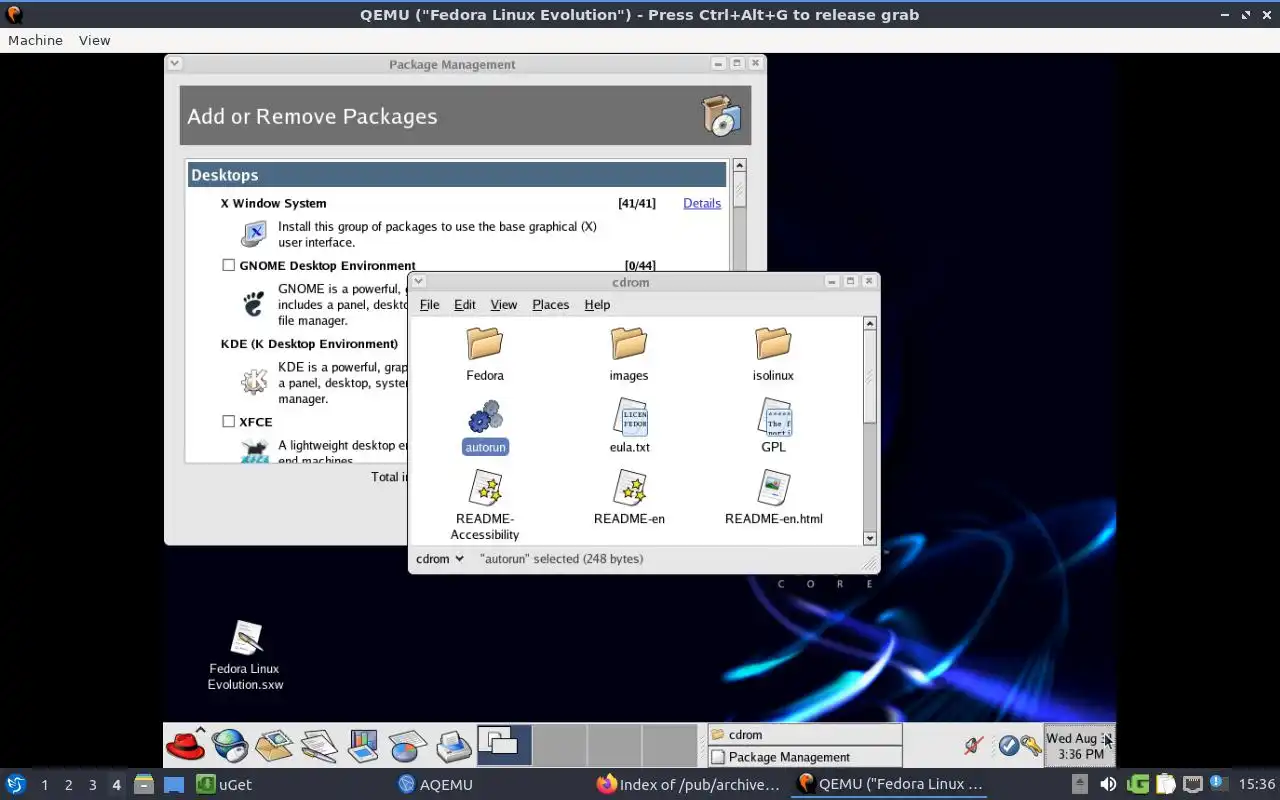Click the guest panel clock Wed Aug

tap(1078, 746)
